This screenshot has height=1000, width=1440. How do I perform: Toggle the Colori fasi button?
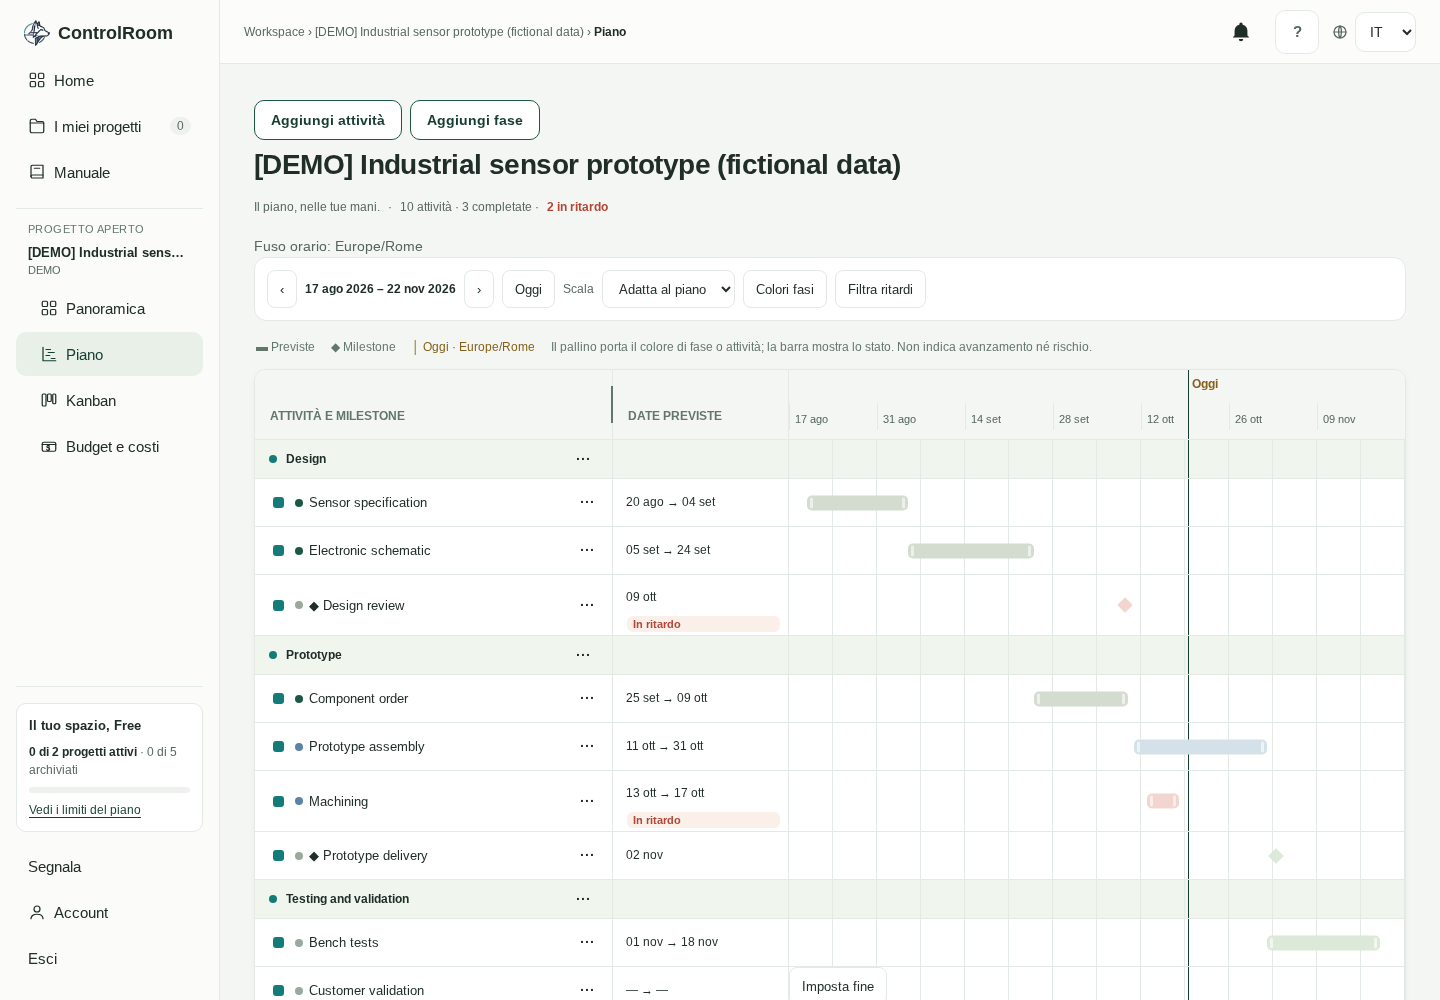[x=785, y=289]
